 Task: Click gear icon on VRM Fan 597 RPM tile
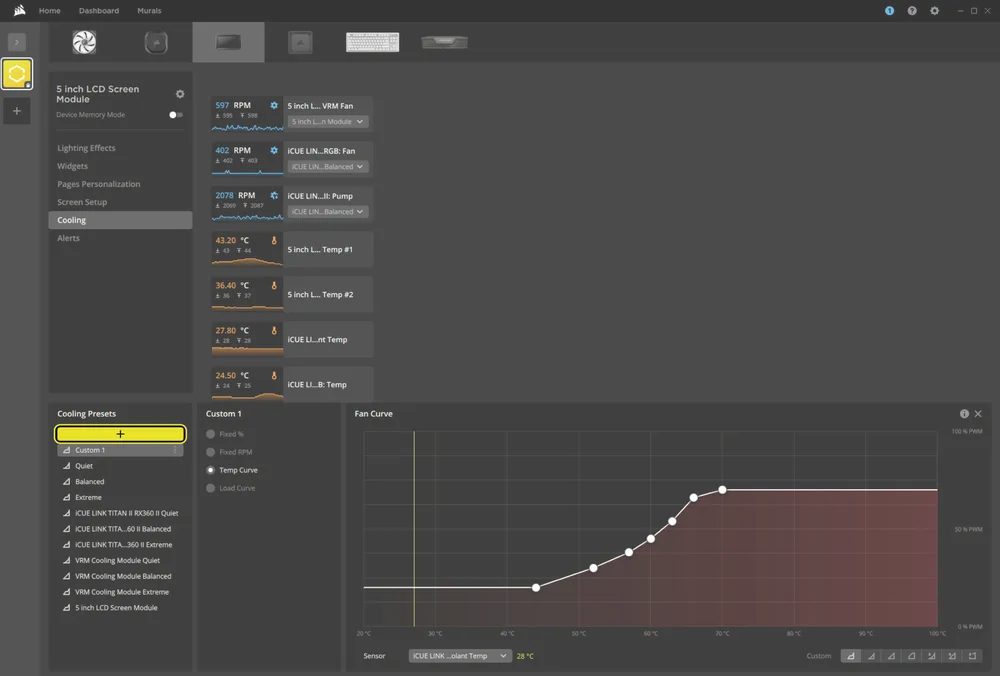(274, 105)
